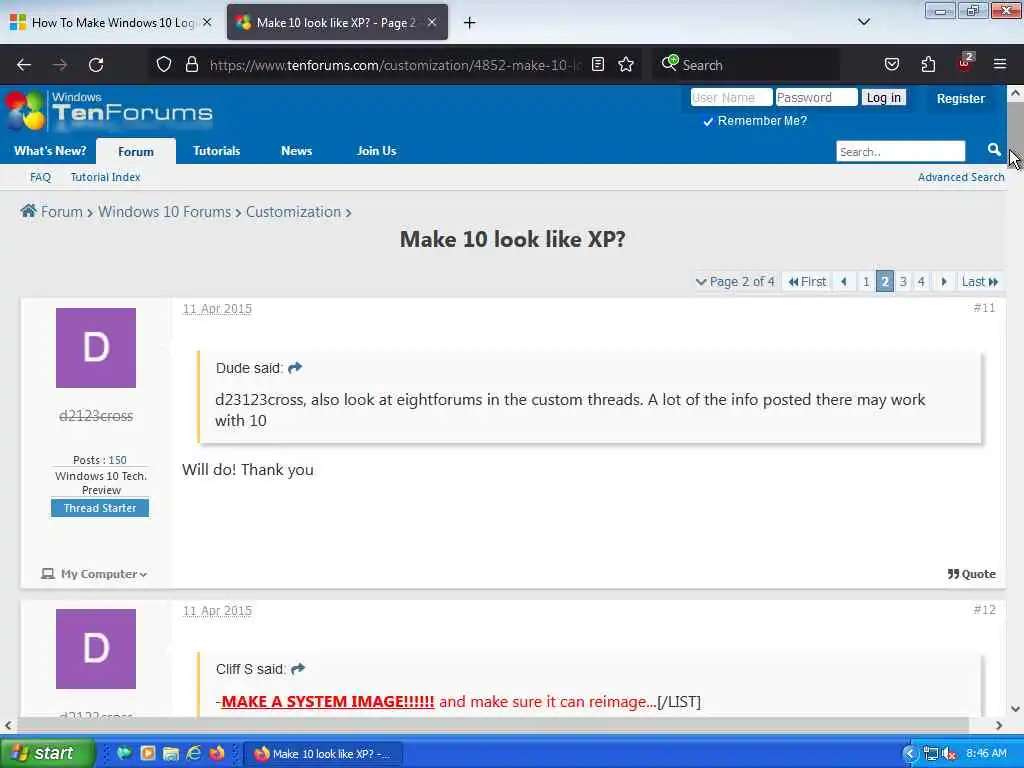Go to next page arrow in pagination
1024x768 pixels.
coord(944,281)
